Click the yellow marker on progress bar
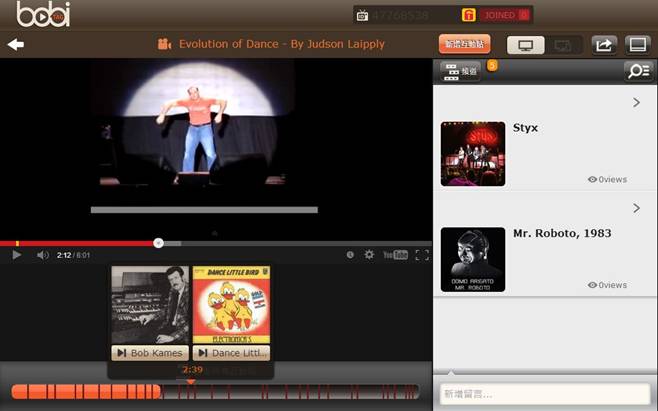This screenshot has height=411, width=658. pos(17,243)
